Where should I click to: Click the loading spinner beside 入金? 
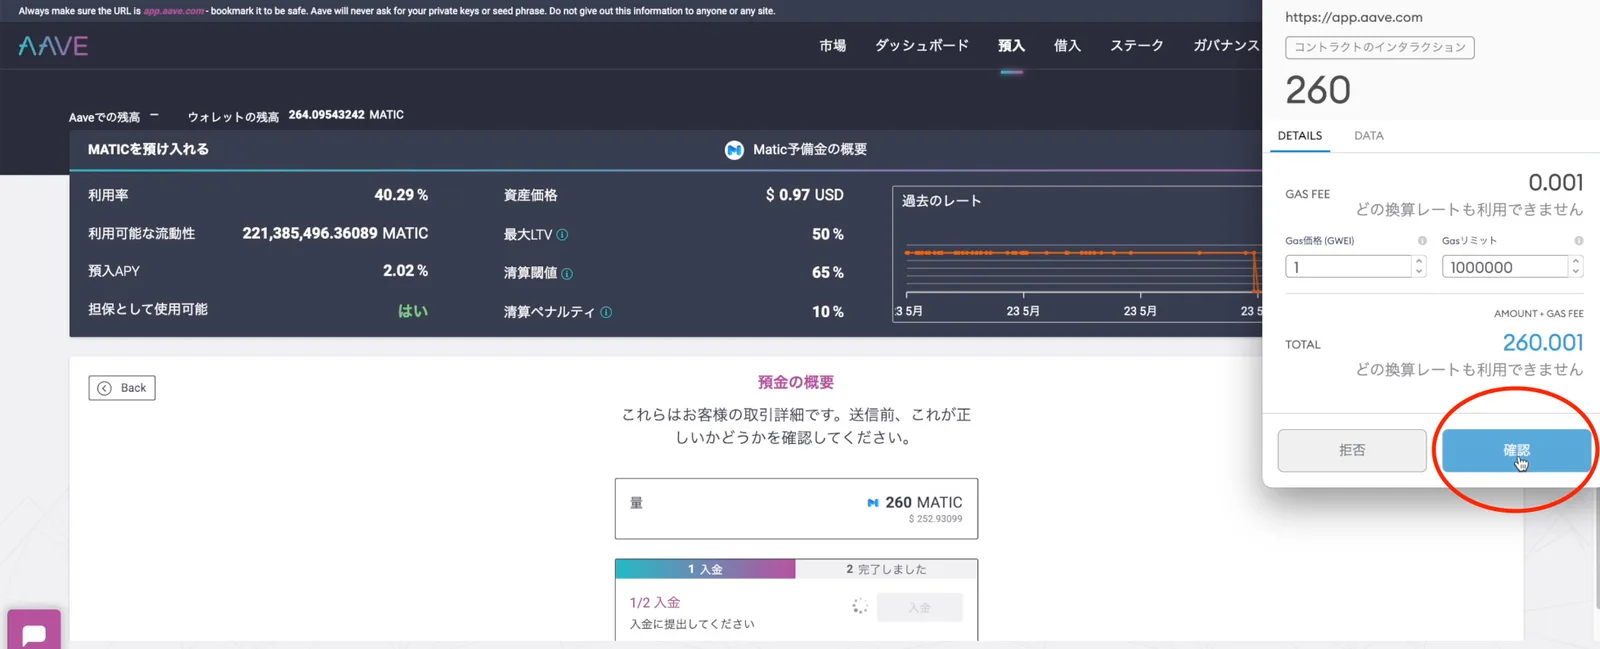click(859, 606)
